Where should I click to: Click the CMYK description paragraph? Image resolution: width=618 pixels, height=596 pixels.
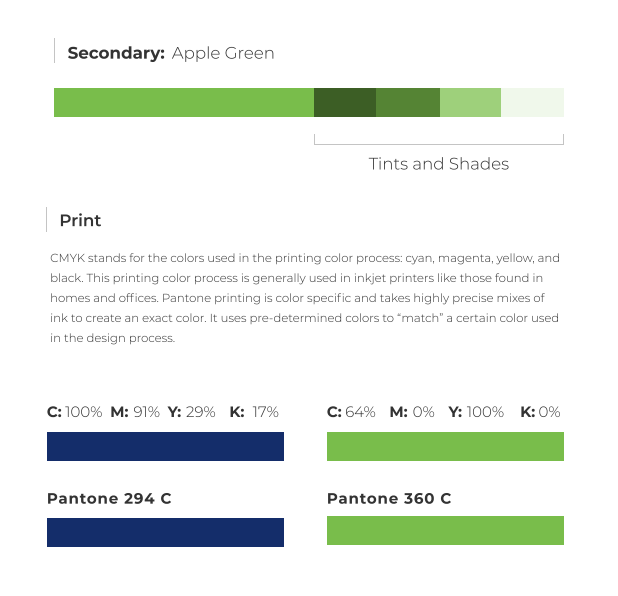pyautogui.click(x=305, y=298)
